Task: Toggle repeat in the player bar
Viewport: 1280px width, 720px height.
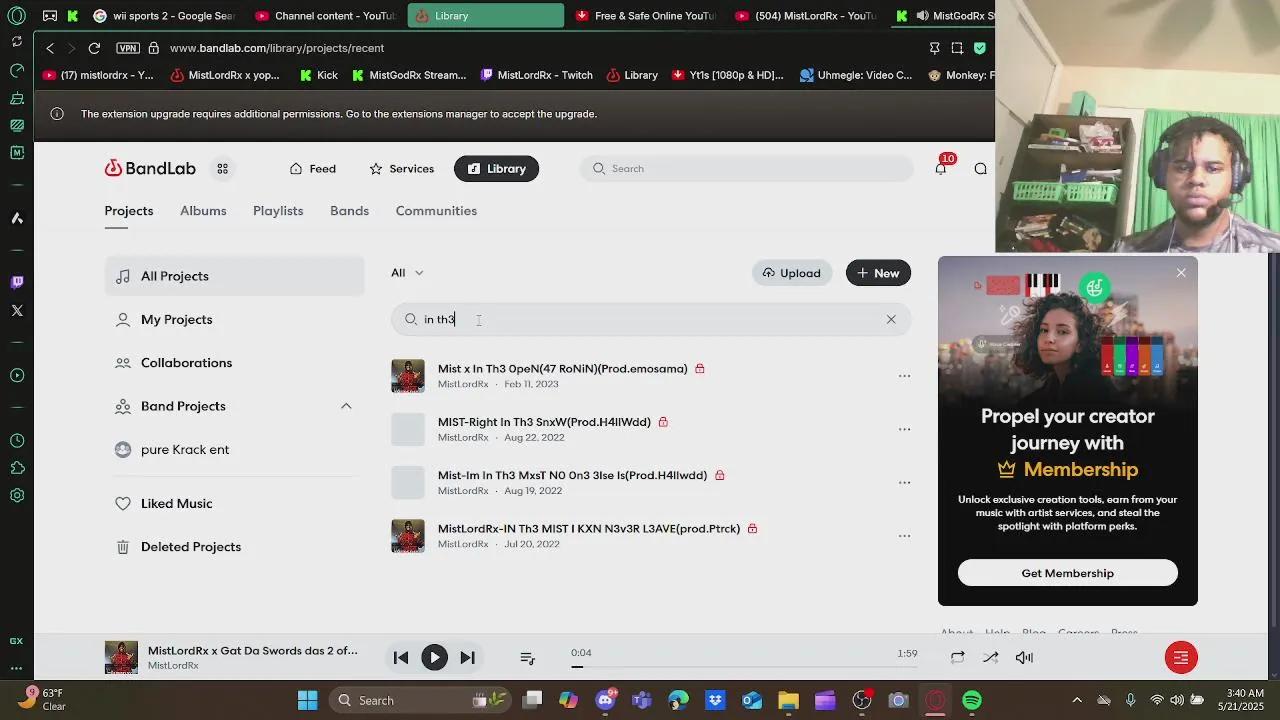Action: coord(958,657)
